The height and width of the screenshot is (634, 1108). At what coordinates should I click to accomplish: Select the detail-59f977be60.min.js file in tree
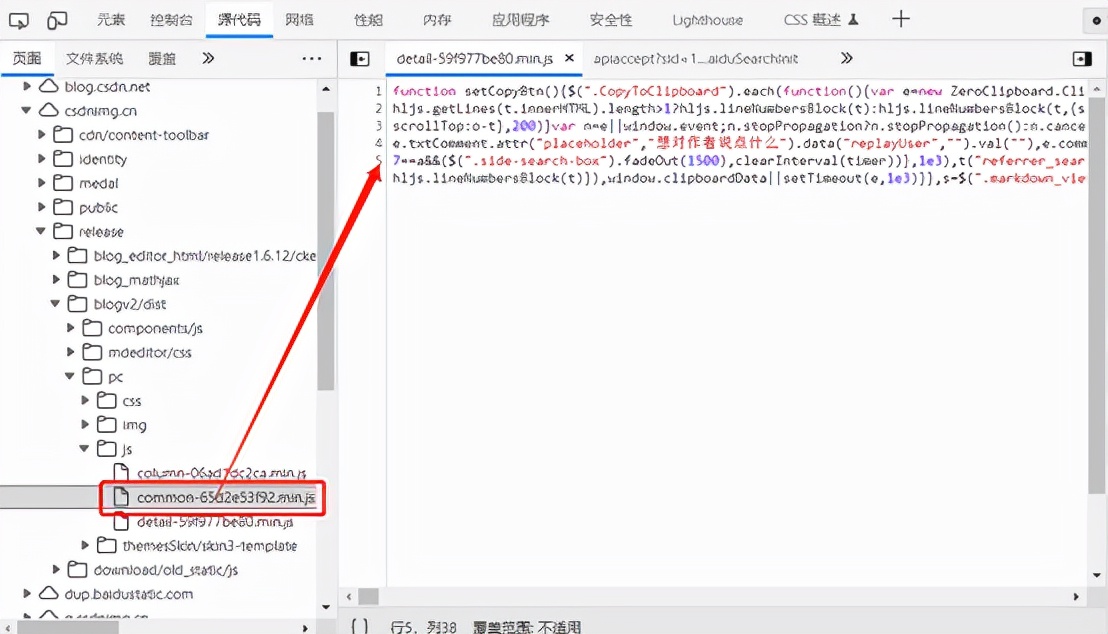[215, 522]
